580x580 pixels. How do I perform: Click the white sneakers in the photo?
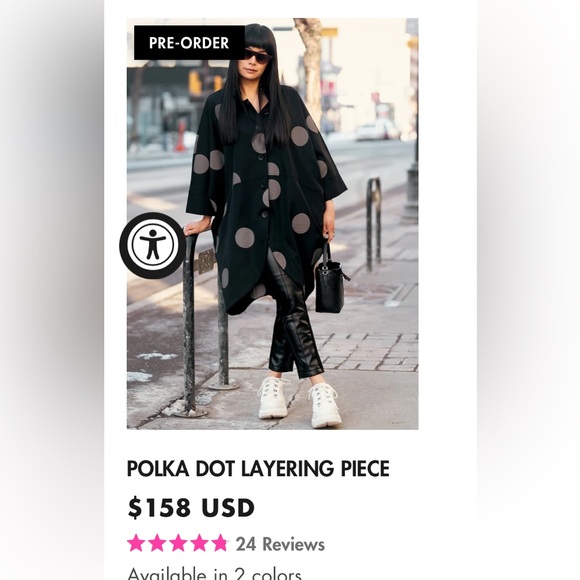[300, 402]
